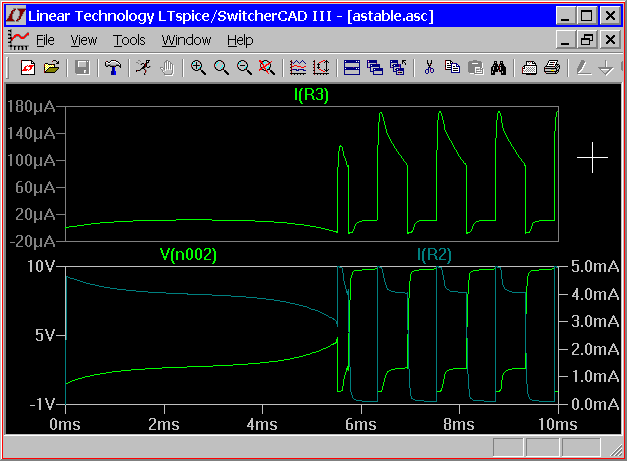Screen dimensions: 627x461
Task: Open the View menu
Action: click(84, 40)
